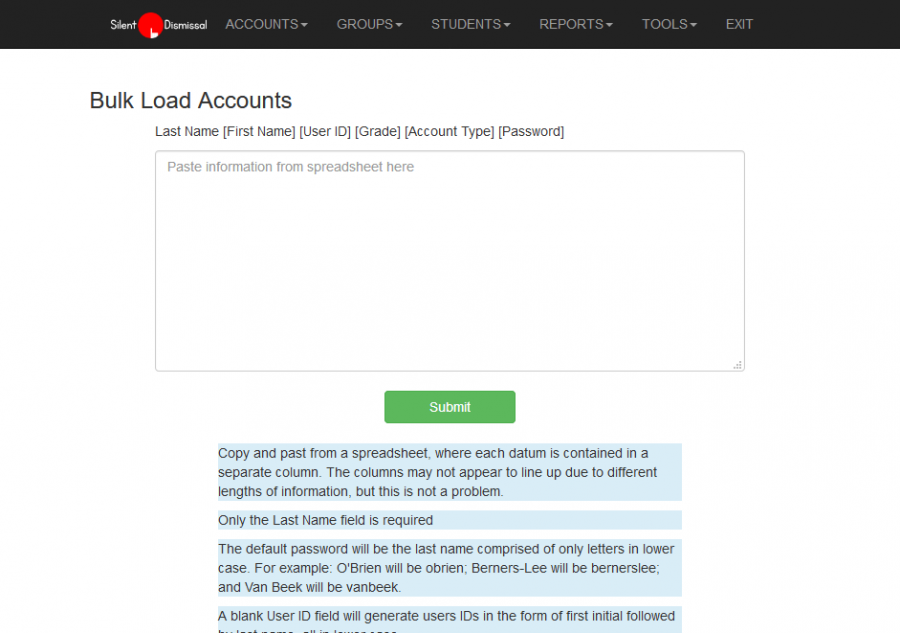Click the caret next to GROUPS
Image resolution: width=900 pixels, height=633 pixels.
coord(399,25)
